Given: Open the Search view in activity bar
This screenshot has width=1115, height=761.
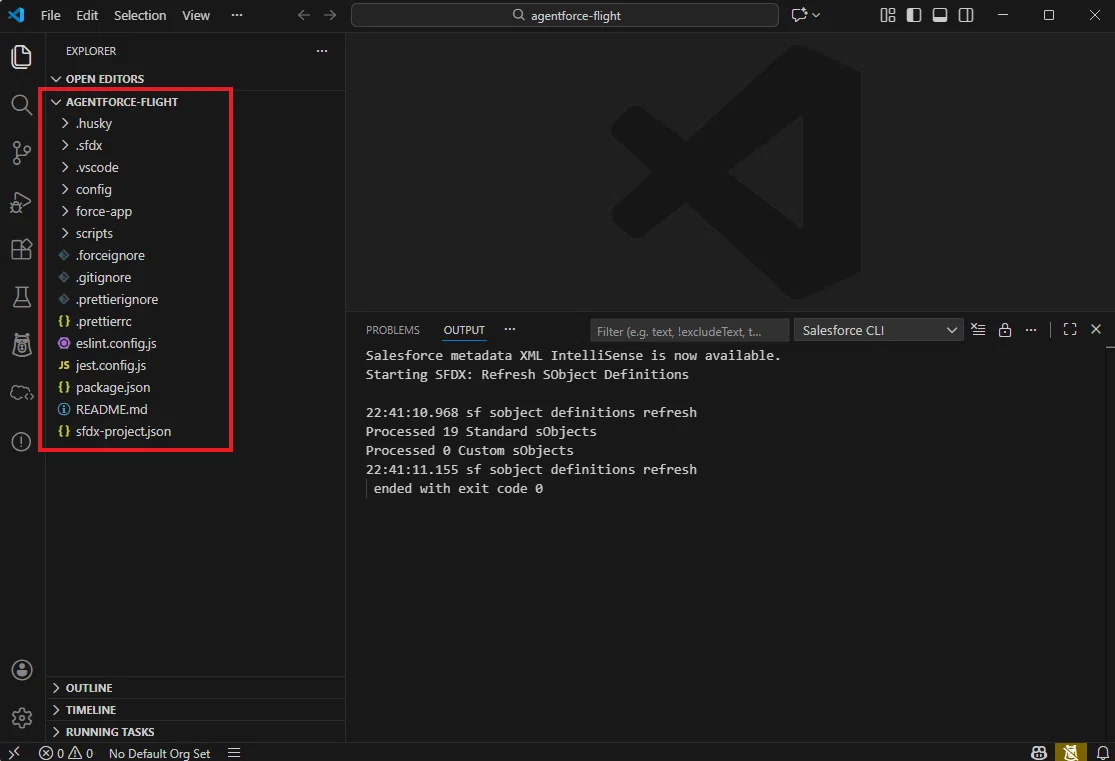Looking at the screenshot, I should (x=21, y=105).
